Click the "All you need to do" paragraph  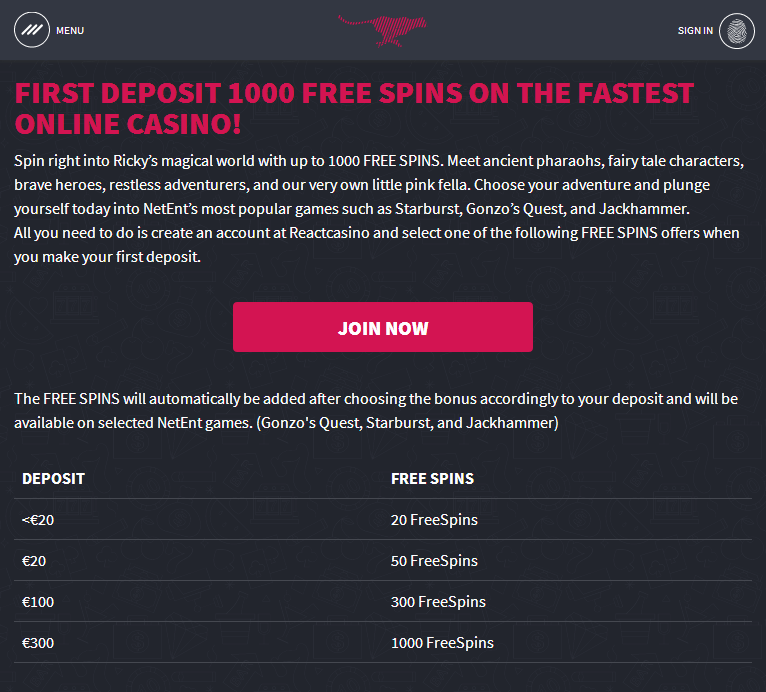pos(376,244)
